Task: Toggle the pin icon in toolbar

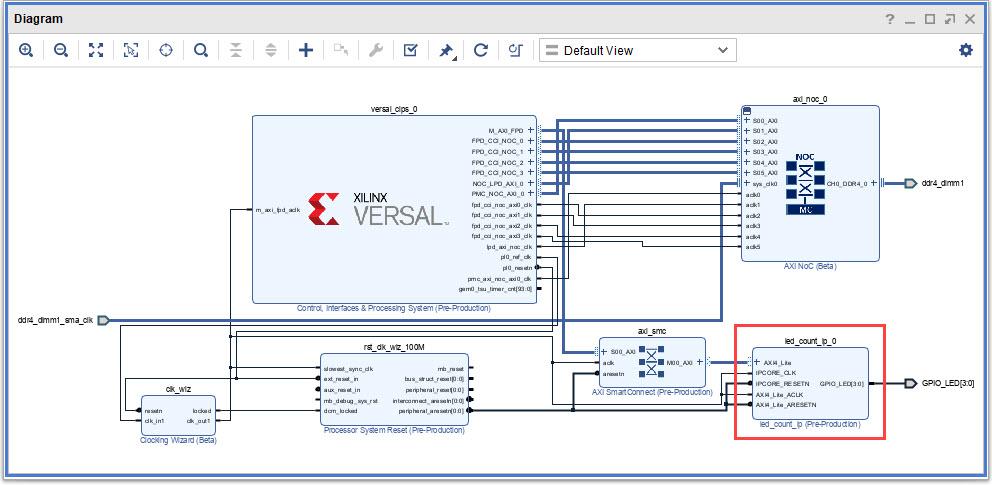Action: [x=447, y=50]
